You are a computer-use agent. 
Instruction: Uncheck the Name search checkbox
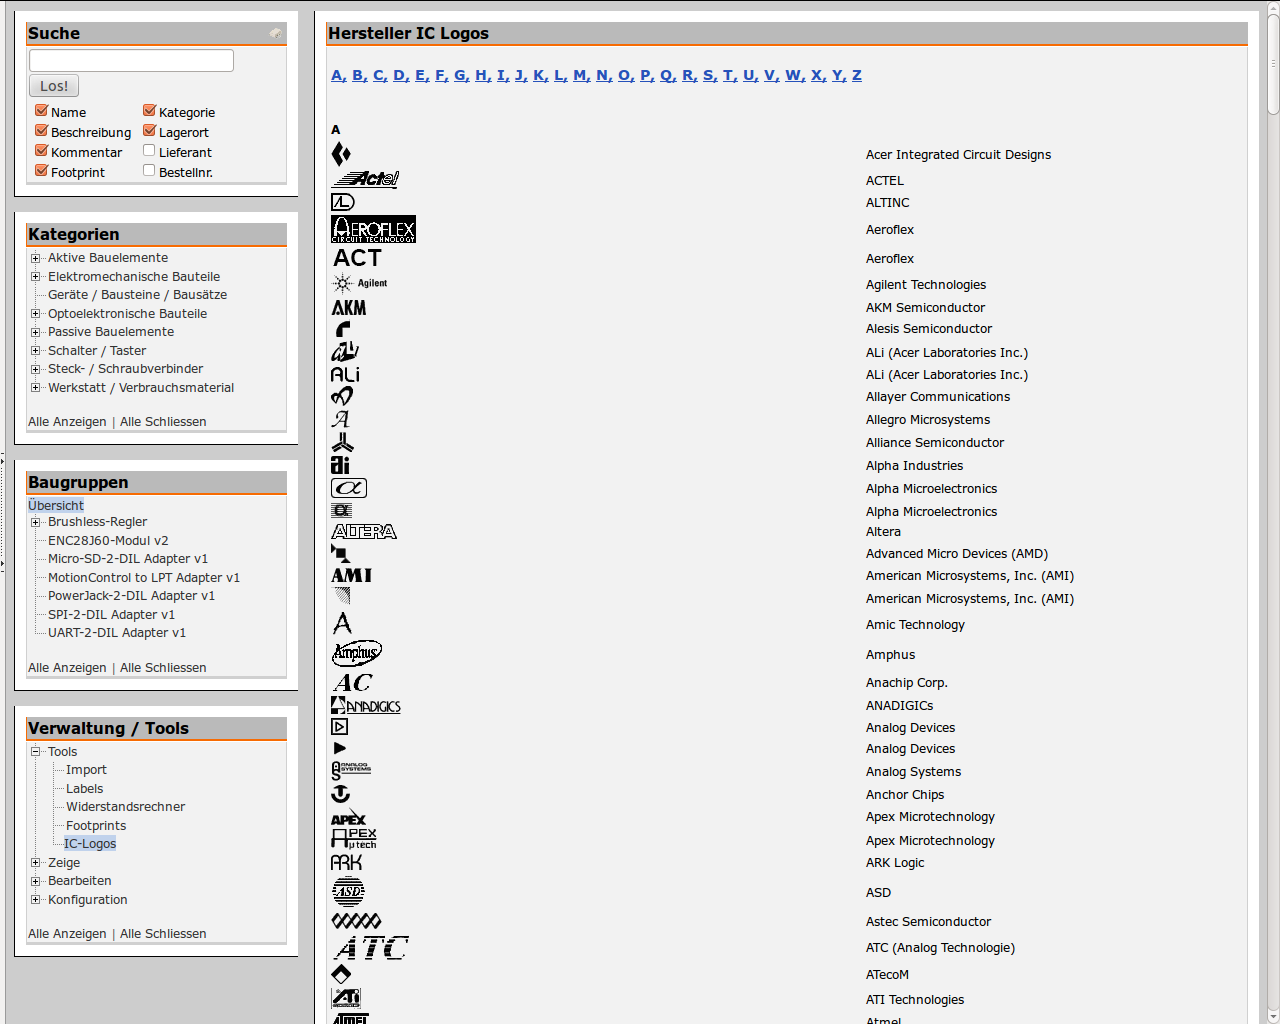coord(41,111)
